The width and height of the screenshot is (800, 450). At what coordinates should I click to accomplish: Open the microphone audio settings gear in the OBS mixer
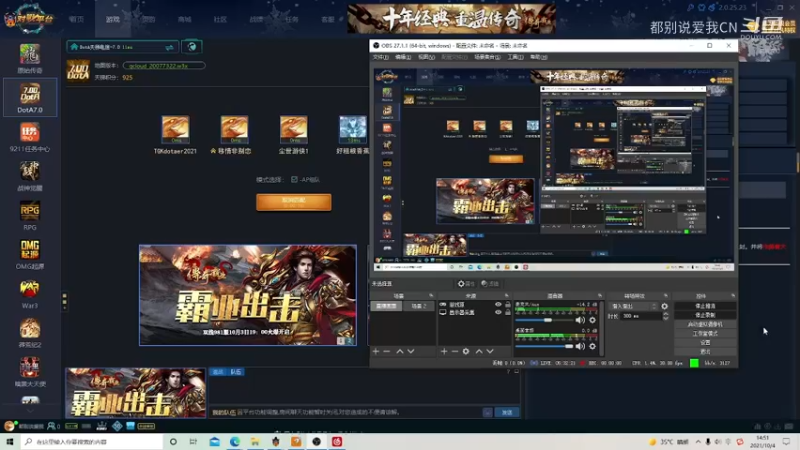(x=592, y=320)
